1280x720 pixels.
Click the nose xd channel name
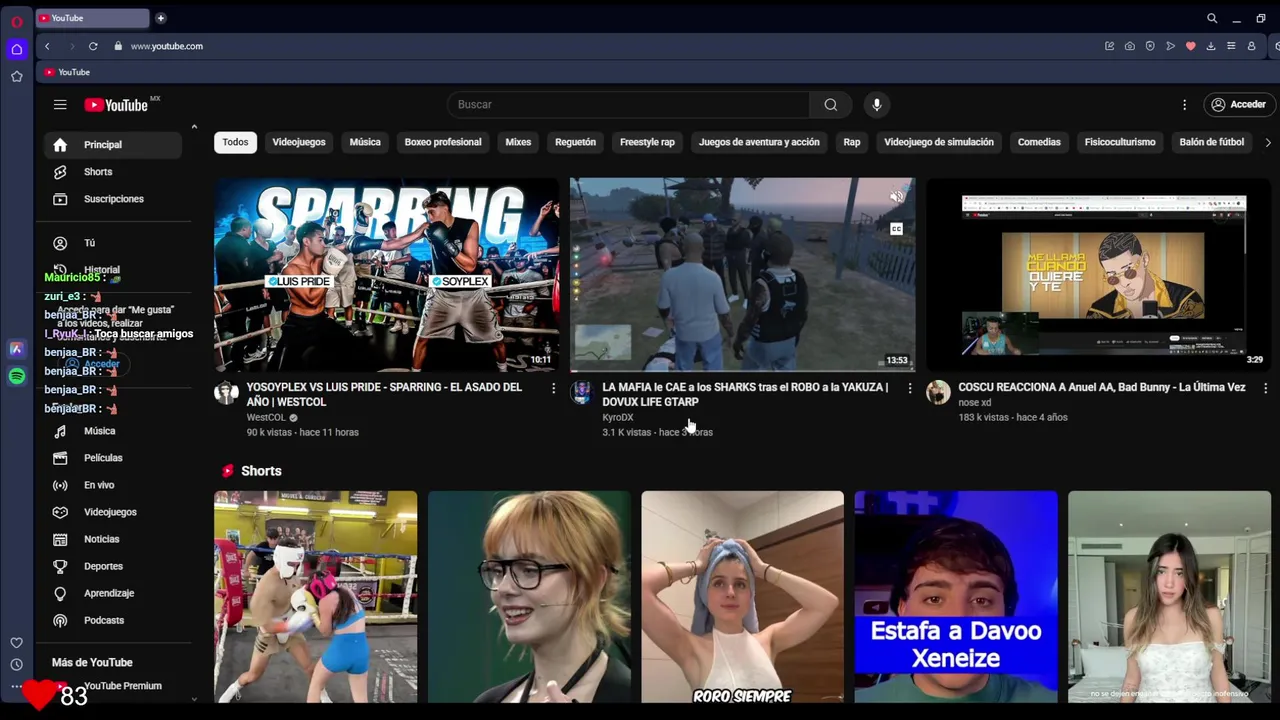[x=975, y=402]
